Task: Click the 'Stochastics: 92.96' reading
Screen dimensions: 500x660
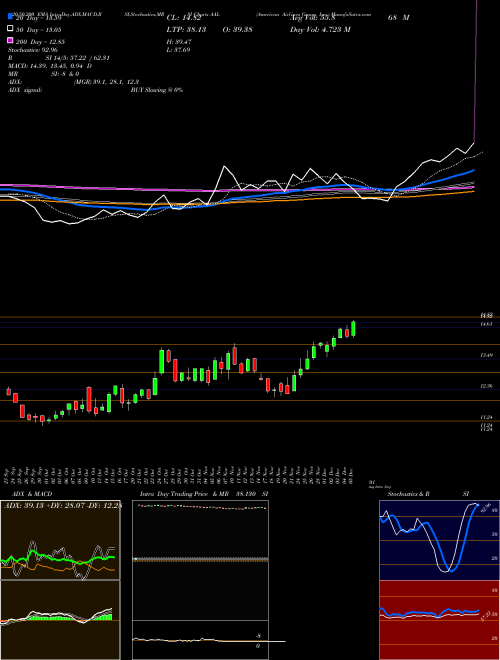Action: (33, 50)
